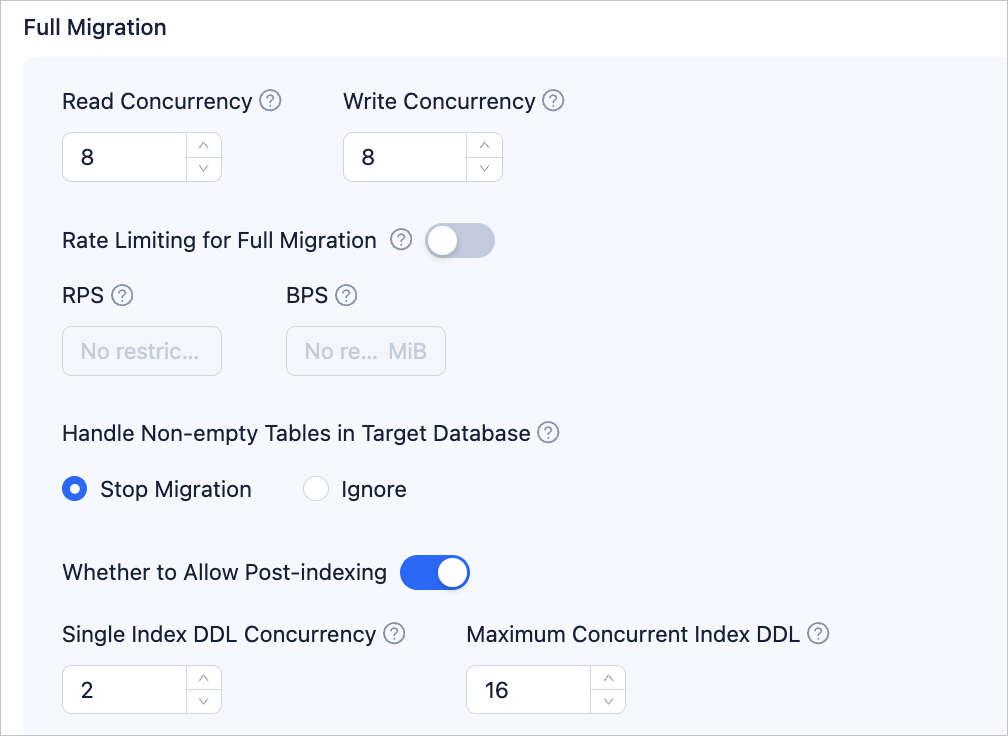Show help for Handle Non-empty Tables option
Viewport: 1008px width, 736px height.
coord(548,433)
